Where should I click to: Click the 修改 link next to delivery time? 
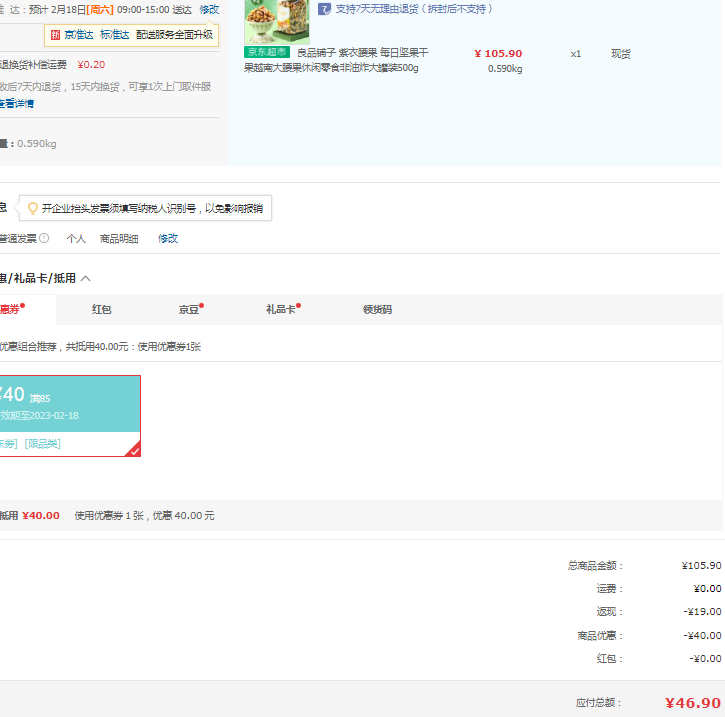[x=209, y=10]
